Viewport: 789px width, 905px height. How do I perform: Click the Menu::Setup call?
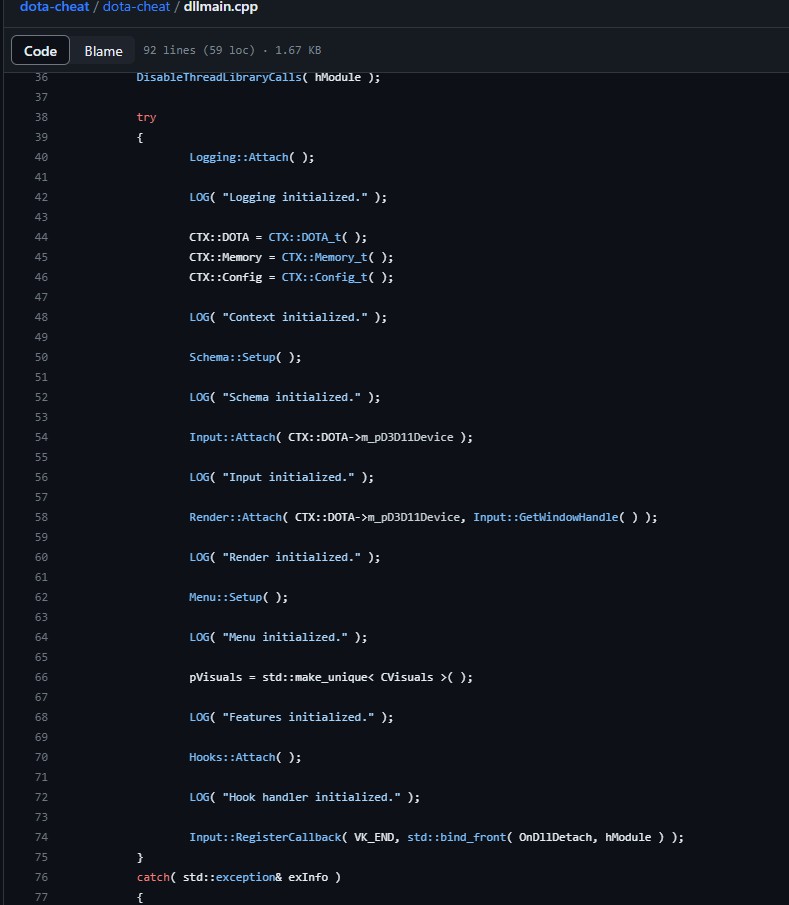tap(225, 597)
